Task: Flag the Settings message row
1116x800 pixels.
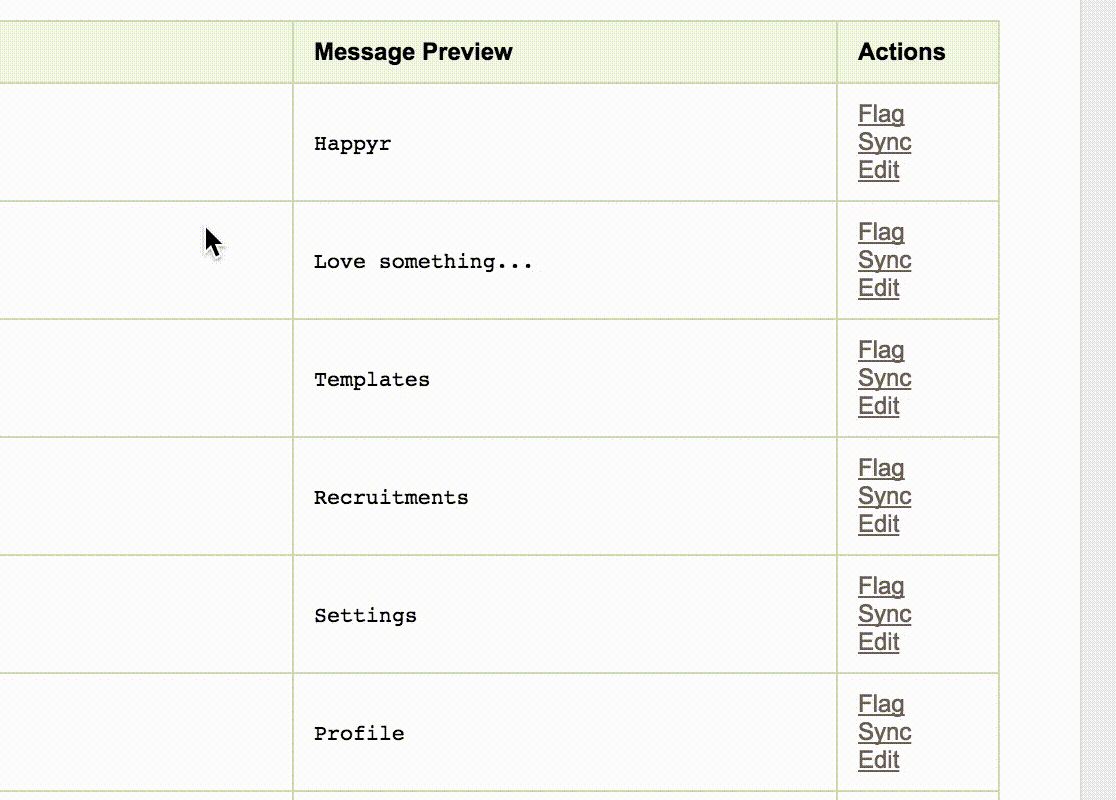Action: 880,587
